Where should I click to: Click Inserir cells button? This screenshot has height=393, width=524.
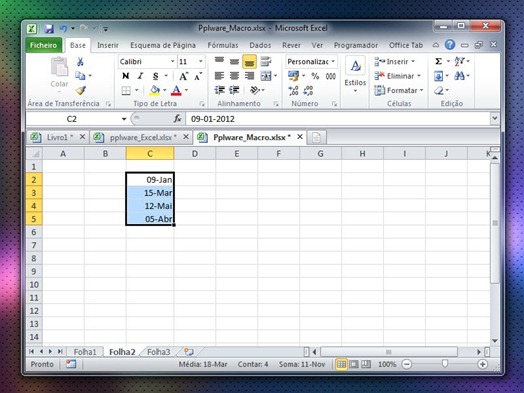coord(395,61)
